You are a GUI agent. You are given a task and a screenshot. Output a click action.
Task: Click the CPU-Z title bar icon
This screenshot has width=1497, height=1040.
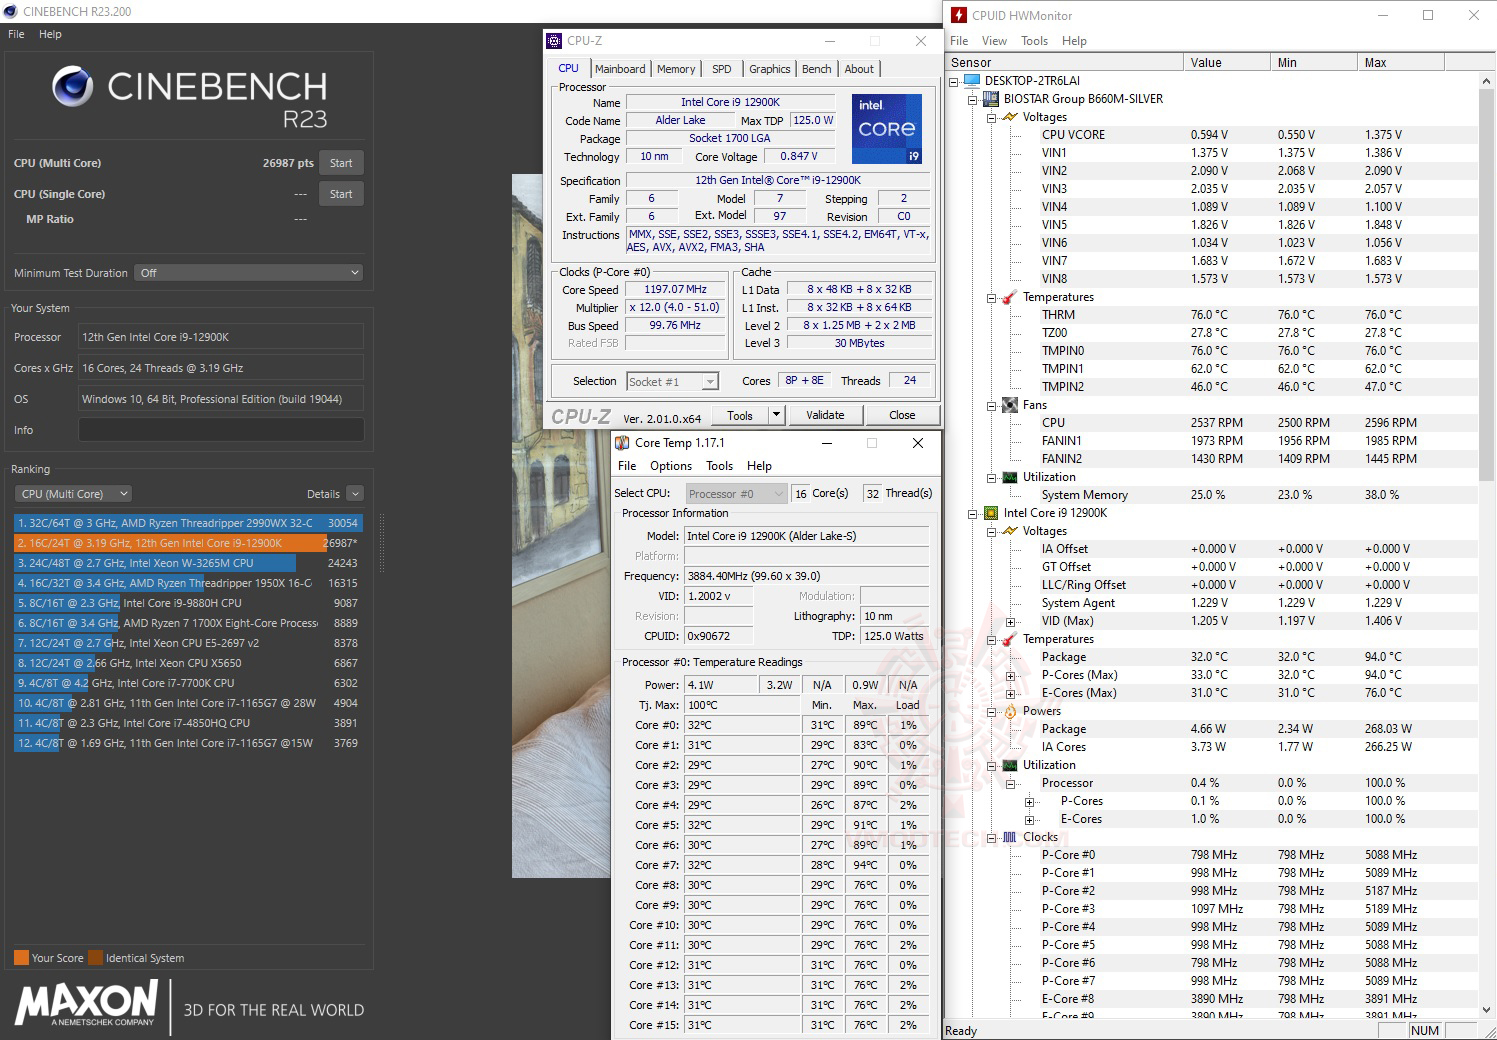[x=553, y=41]
